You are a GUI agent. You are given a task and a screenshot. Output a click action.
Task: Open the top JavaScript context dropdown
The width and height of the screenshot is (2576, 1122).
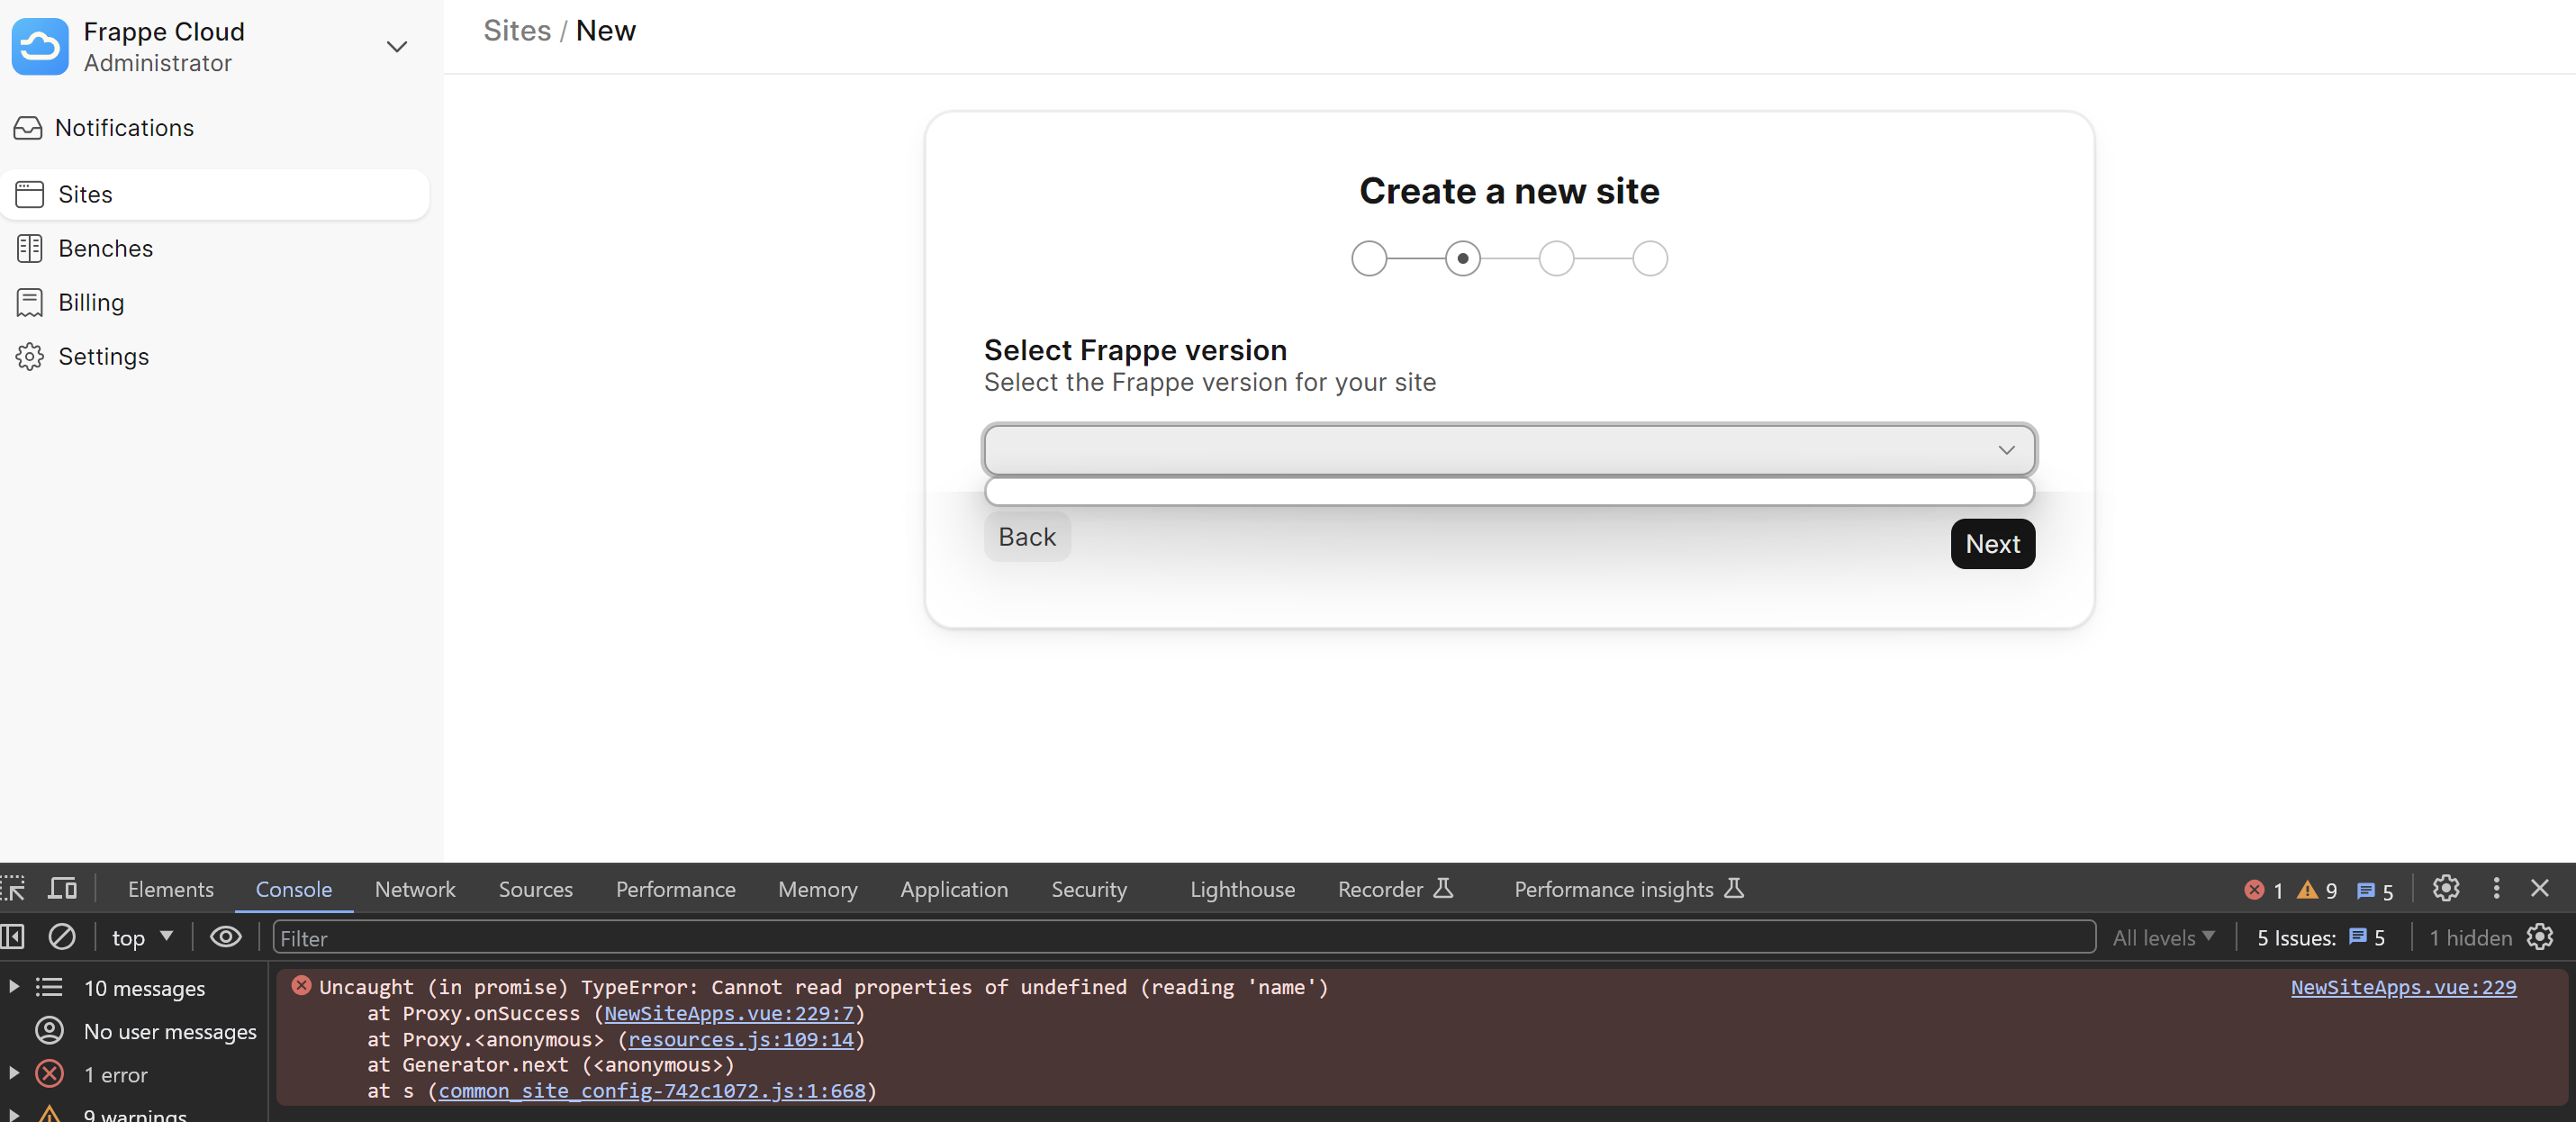pos(142,938)
